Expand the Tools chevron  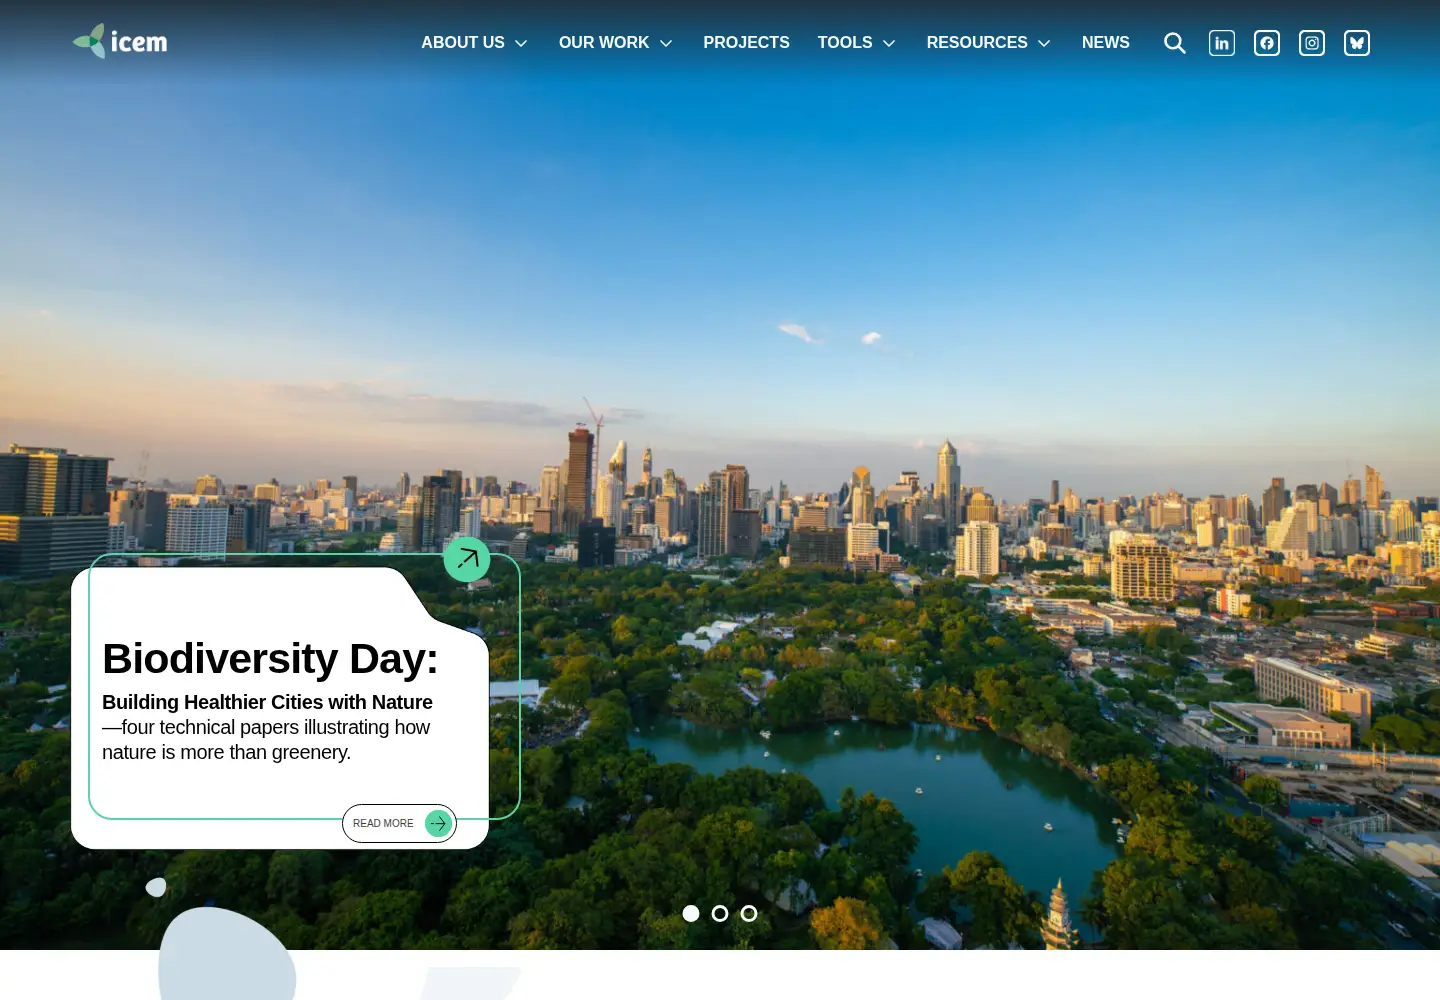pyautogui.click(x=889, y=43)
